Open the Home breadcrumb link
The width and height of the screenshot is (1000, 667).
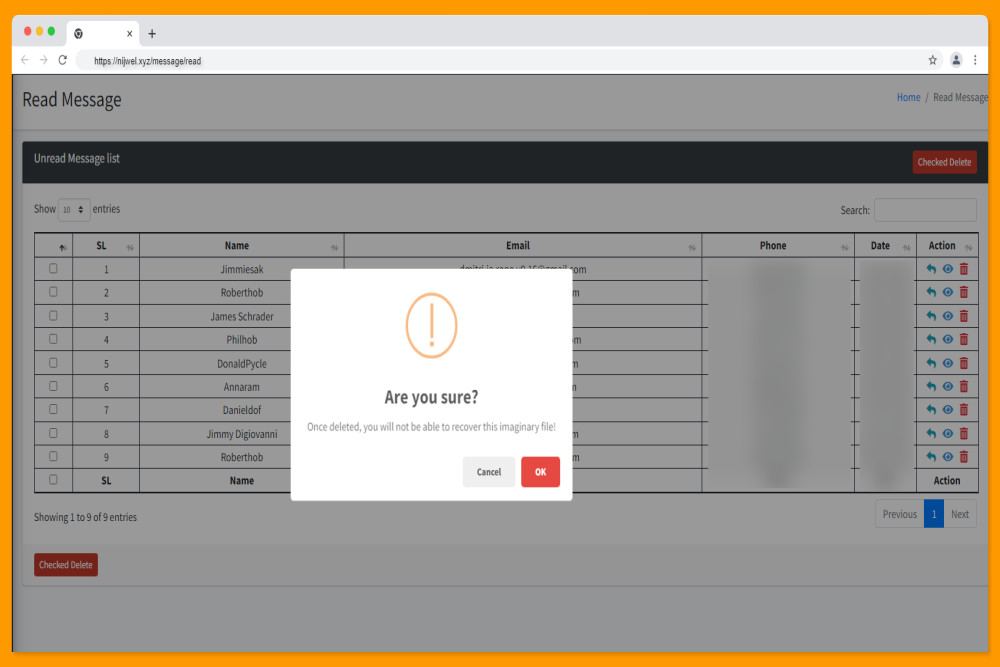tap(908, 98)
